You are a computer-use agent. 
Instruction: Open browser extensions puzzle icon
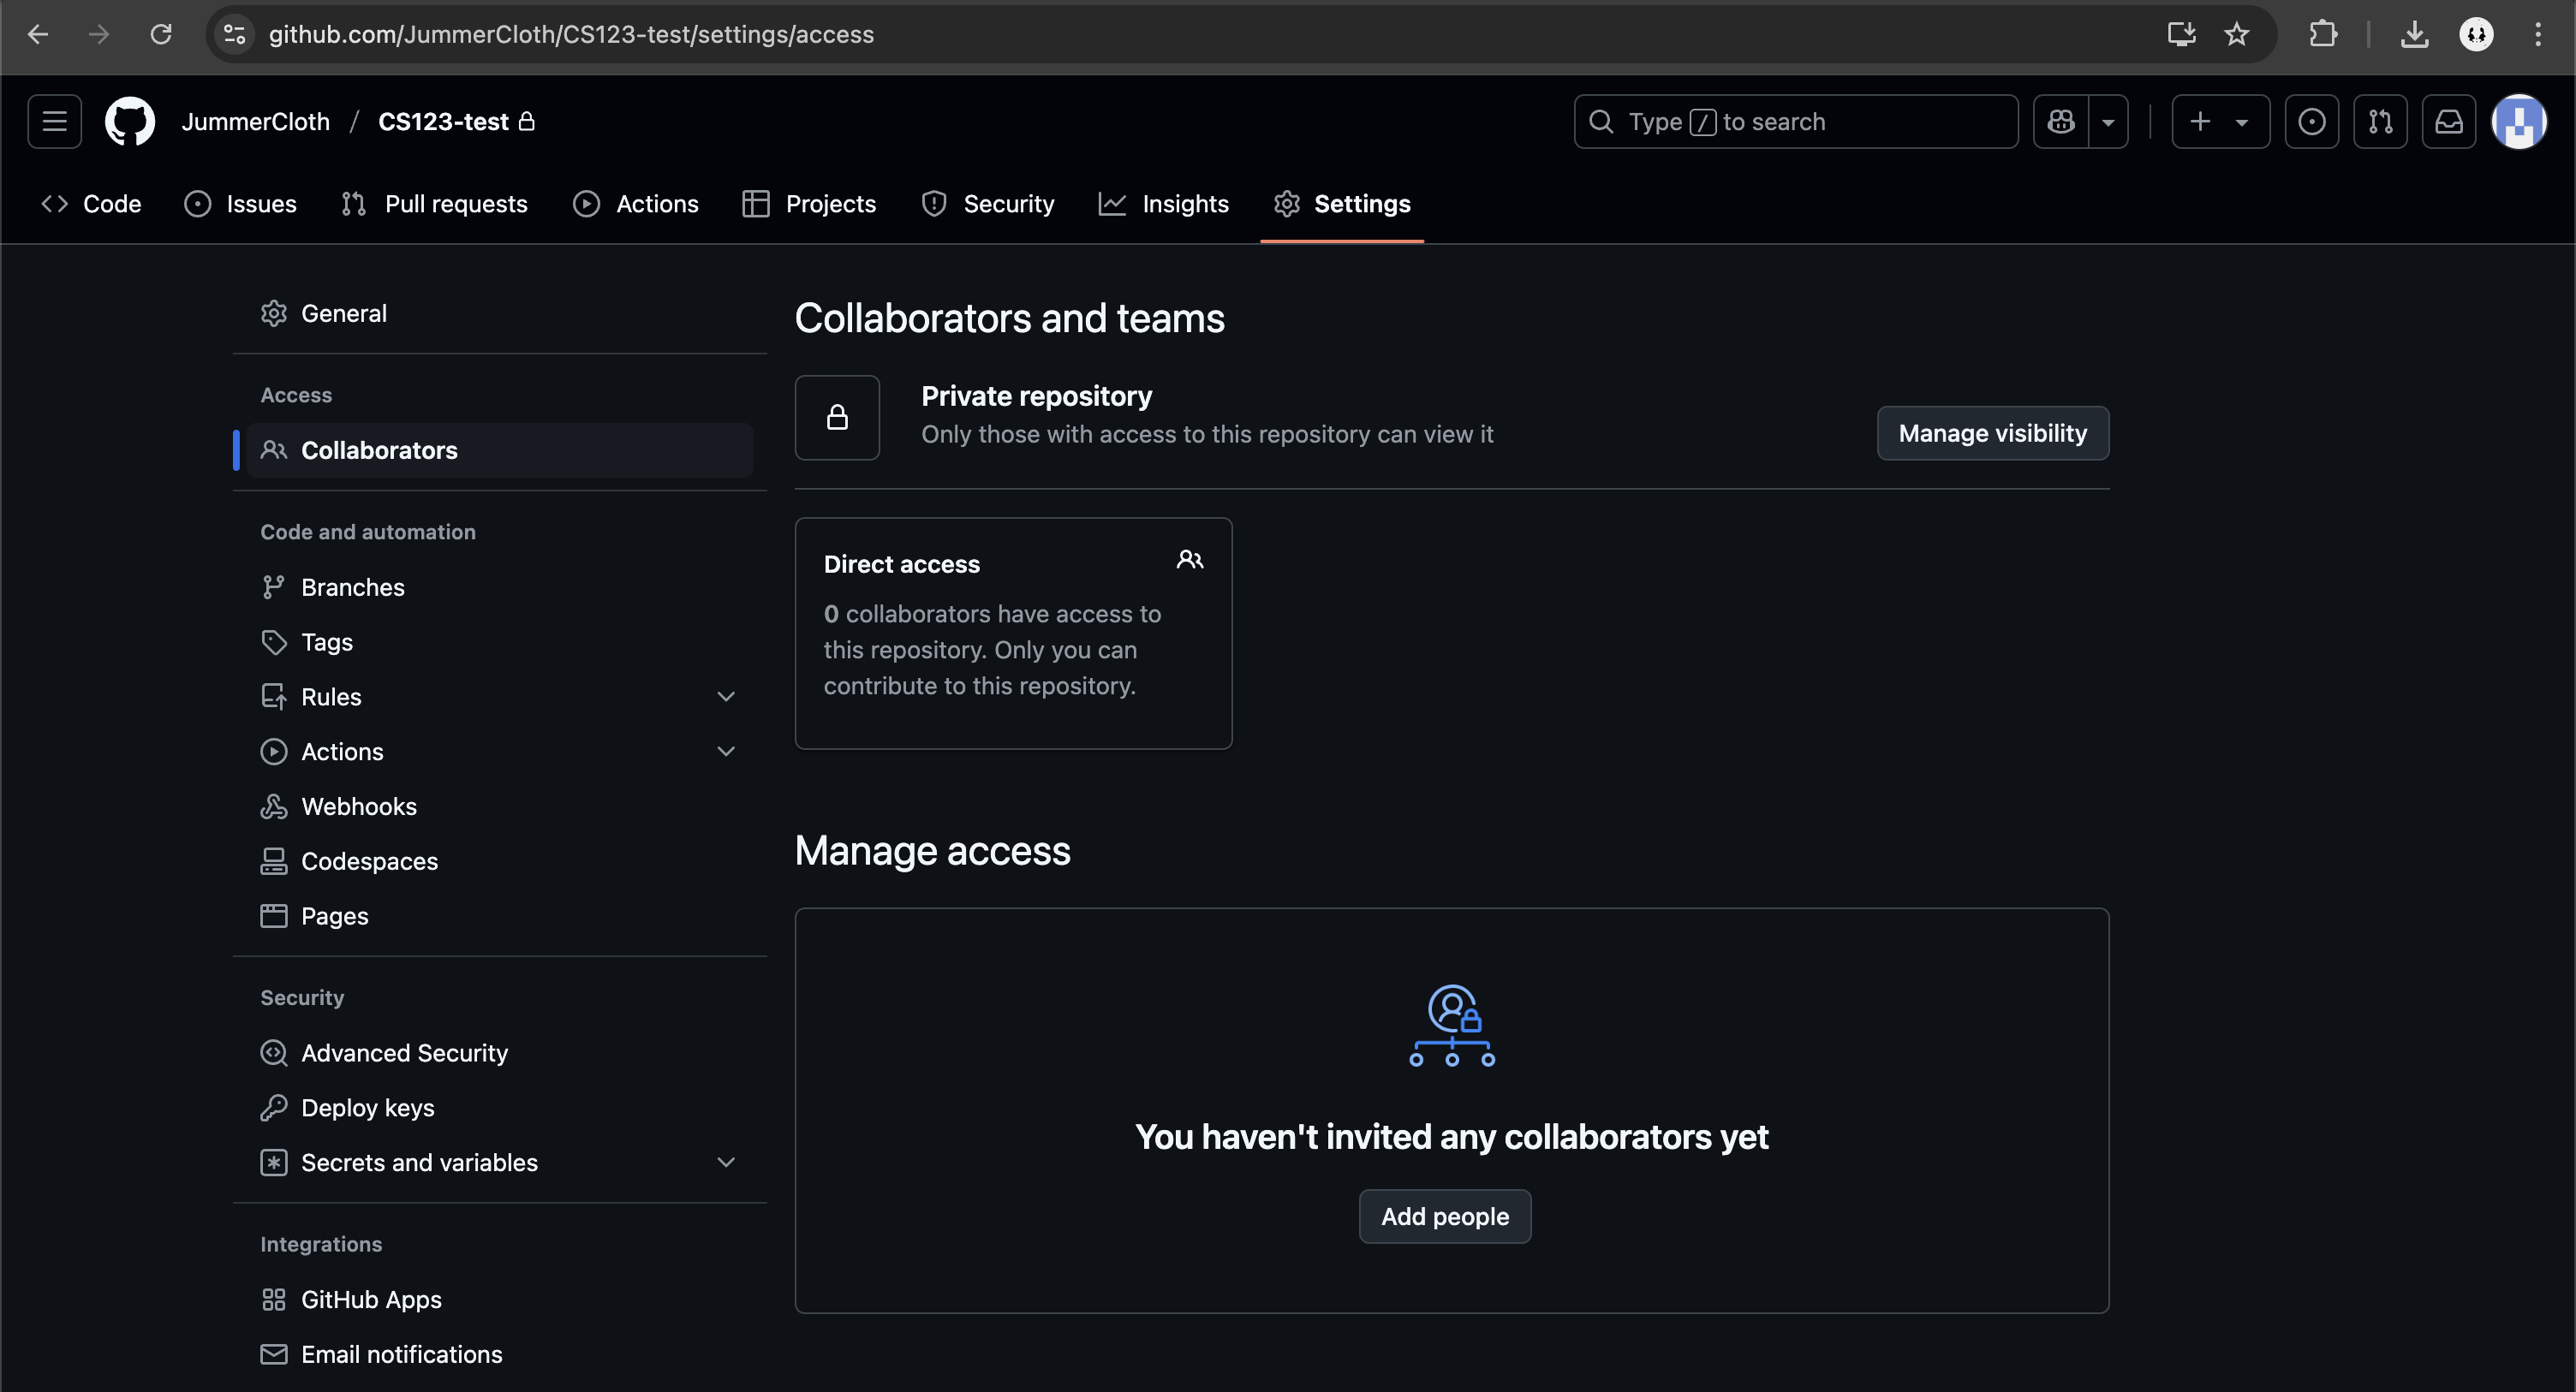(2322, 35)
